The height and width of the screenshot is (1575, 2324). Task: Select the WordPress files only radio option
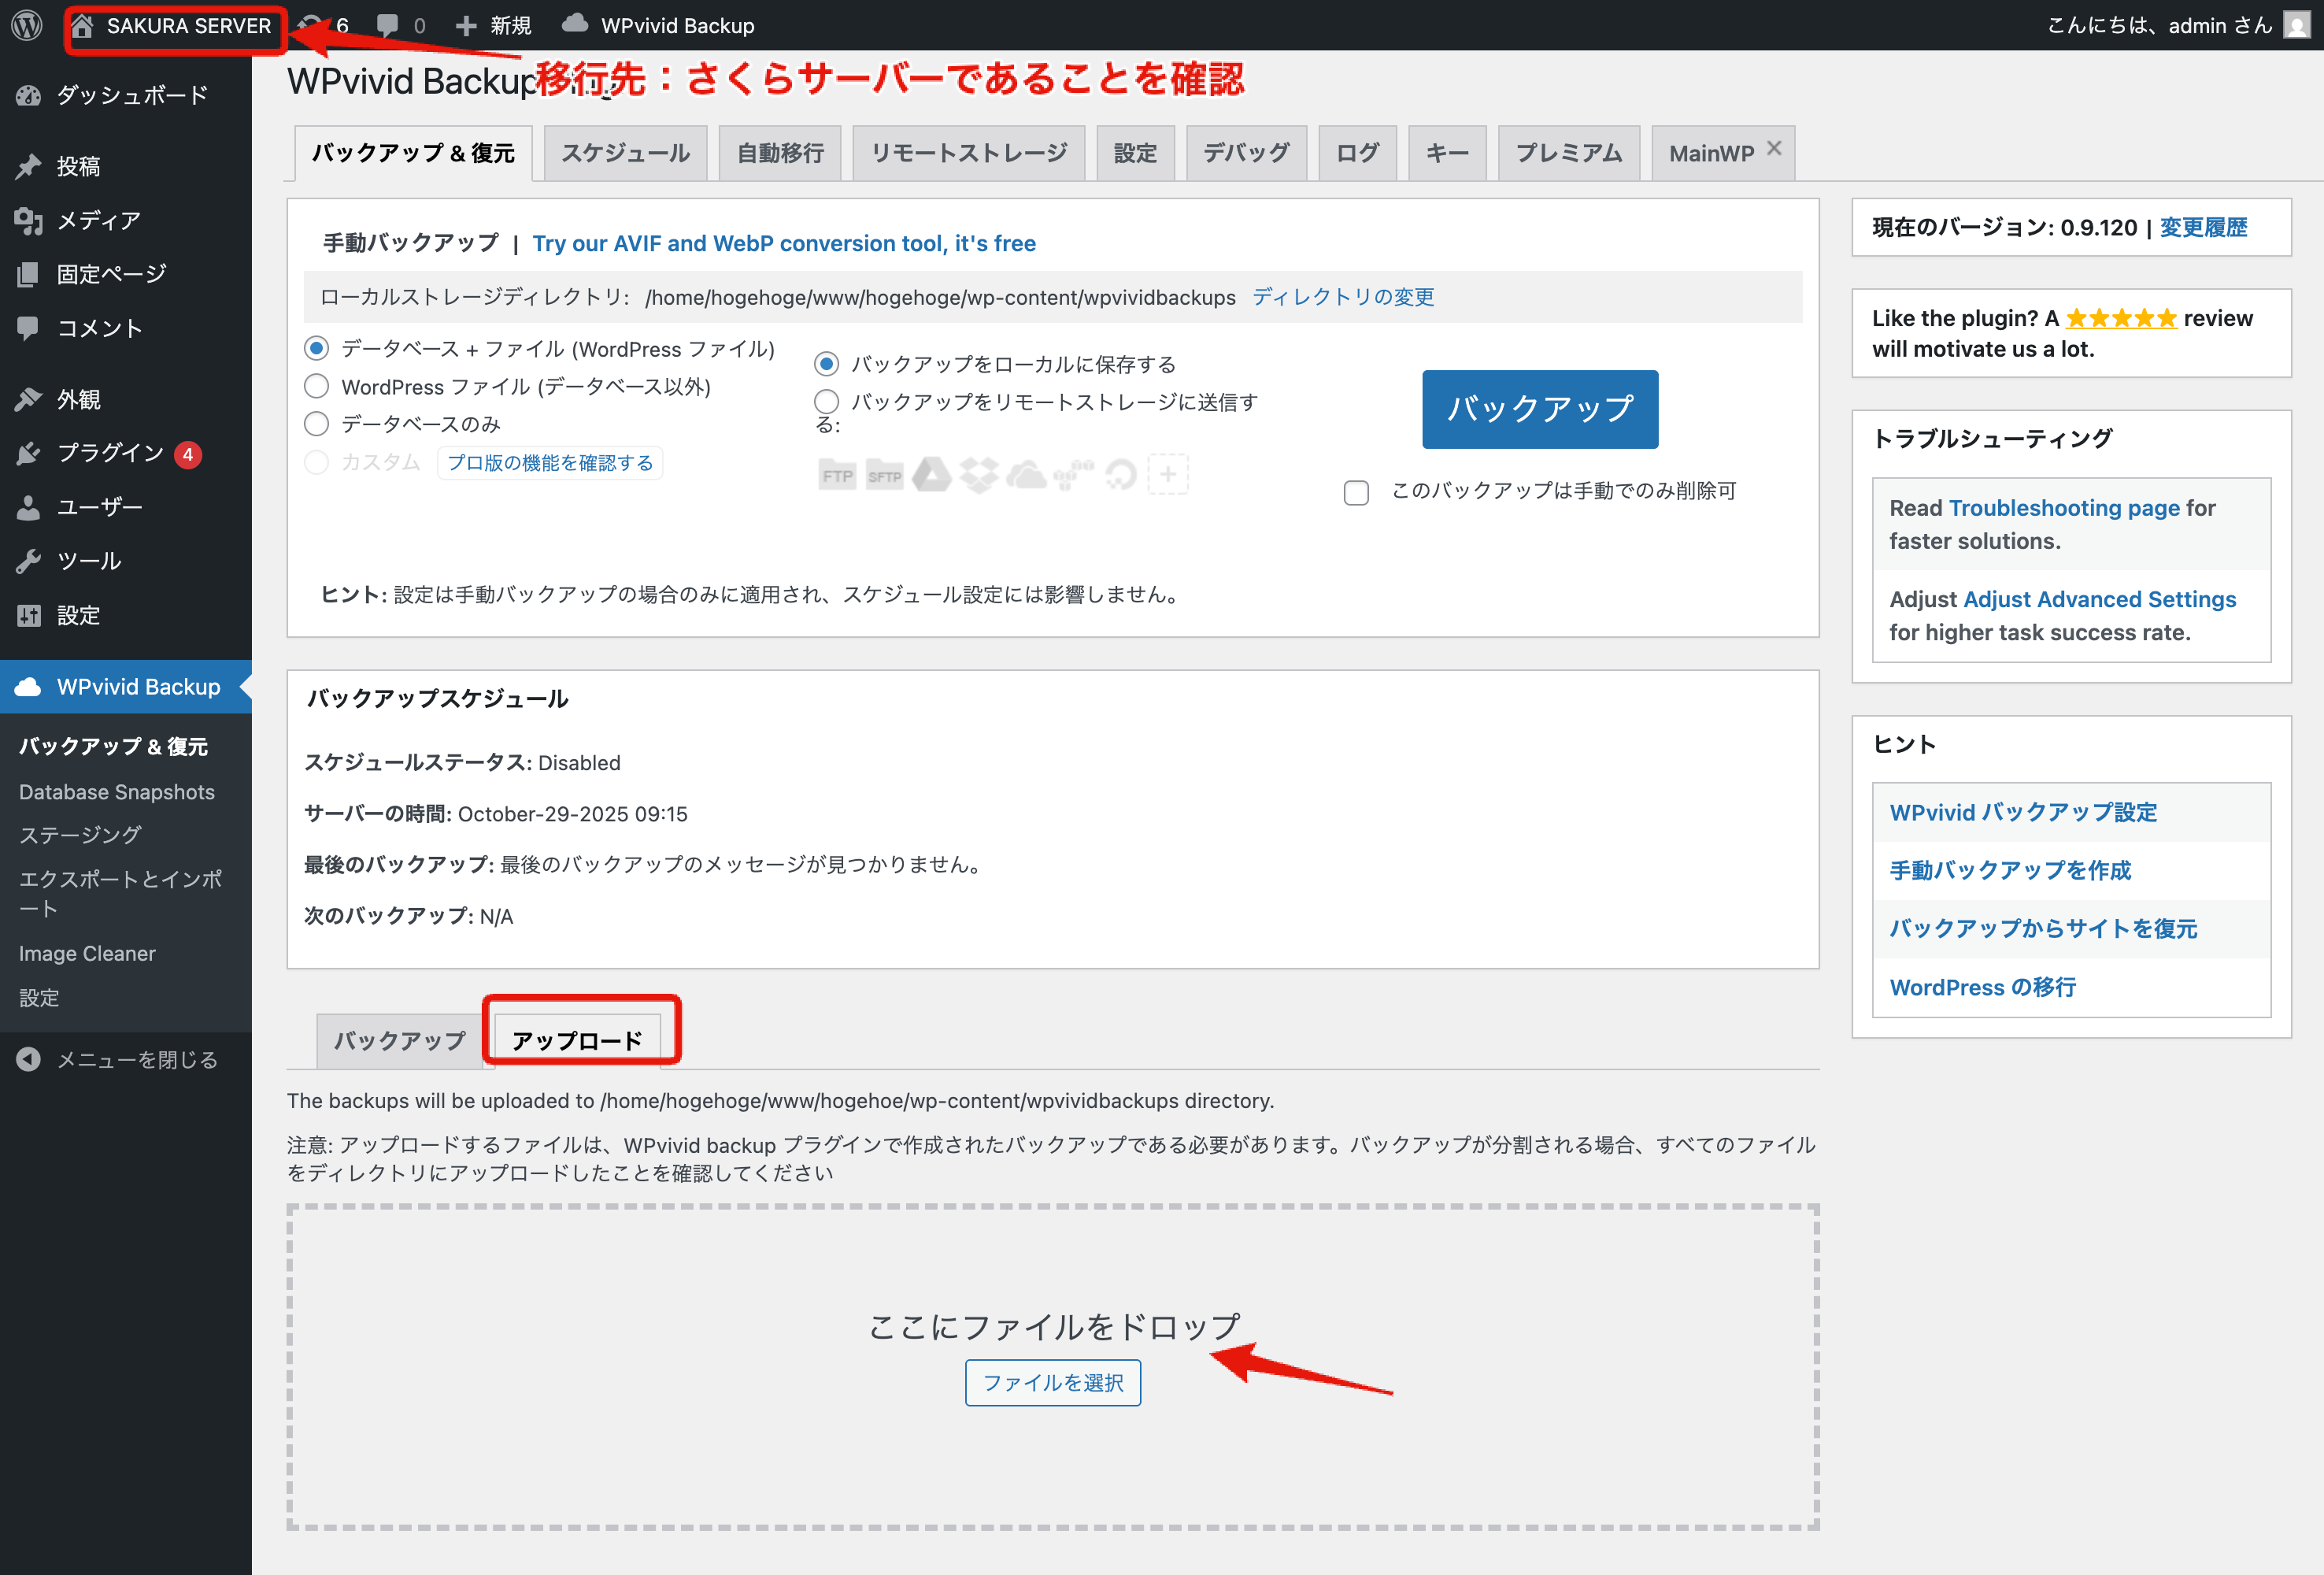tap(316, 386)
